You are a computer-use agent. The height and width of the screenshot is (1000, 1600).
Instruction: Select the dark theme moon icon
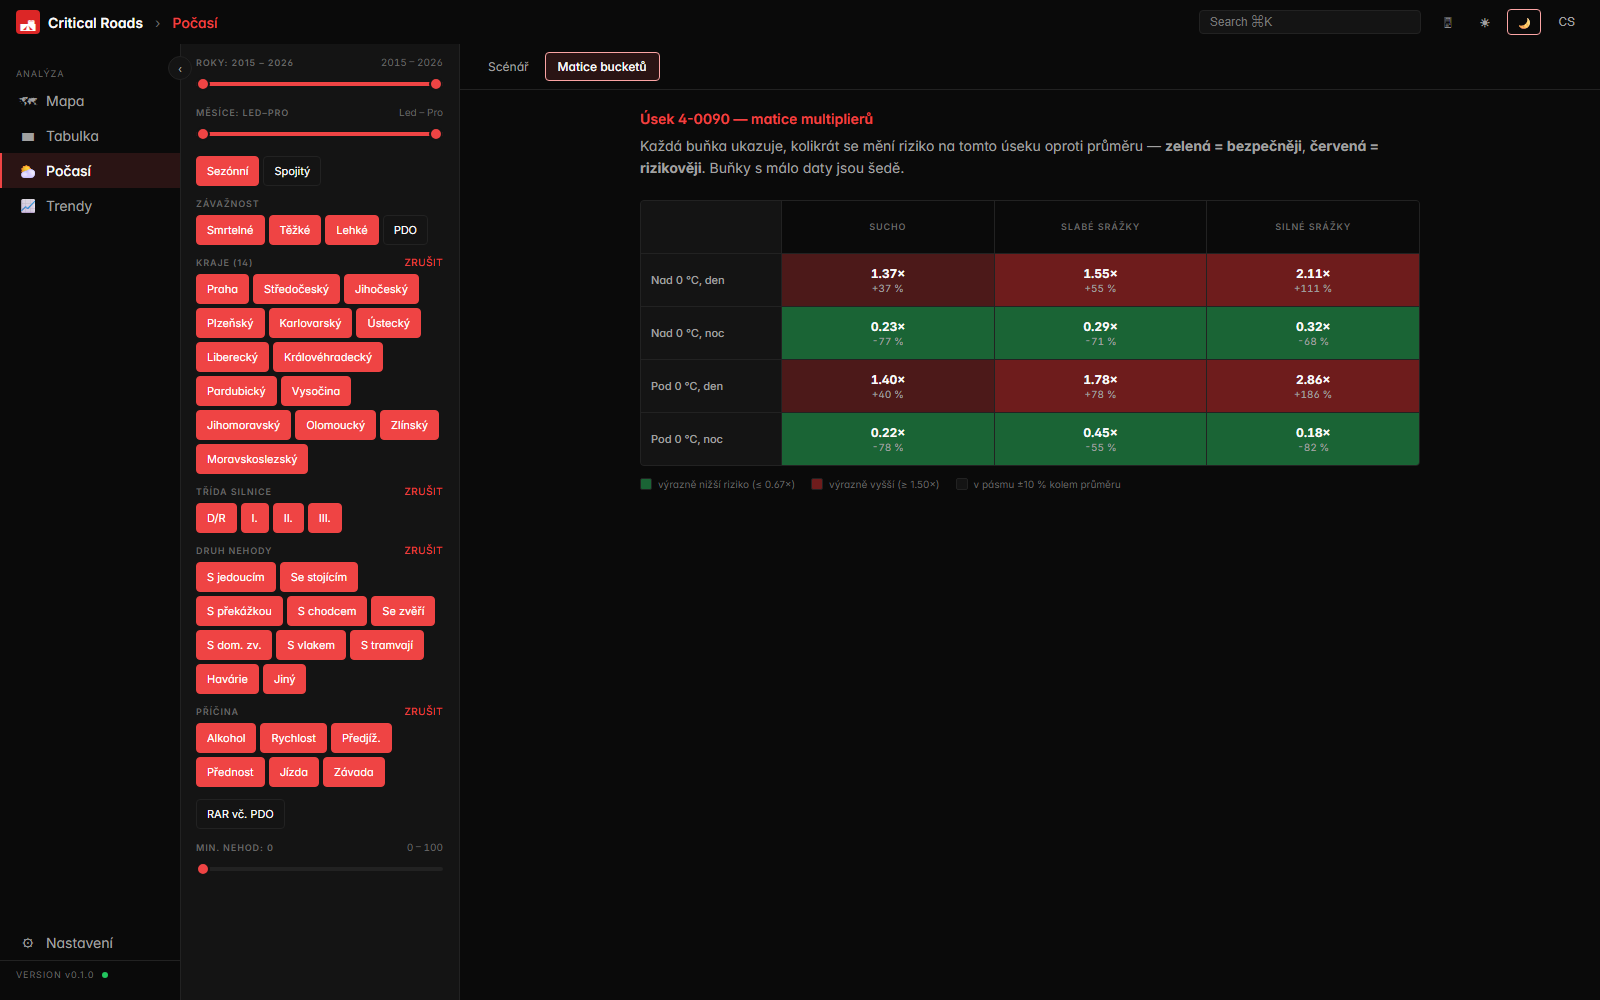click(1523, 22)
